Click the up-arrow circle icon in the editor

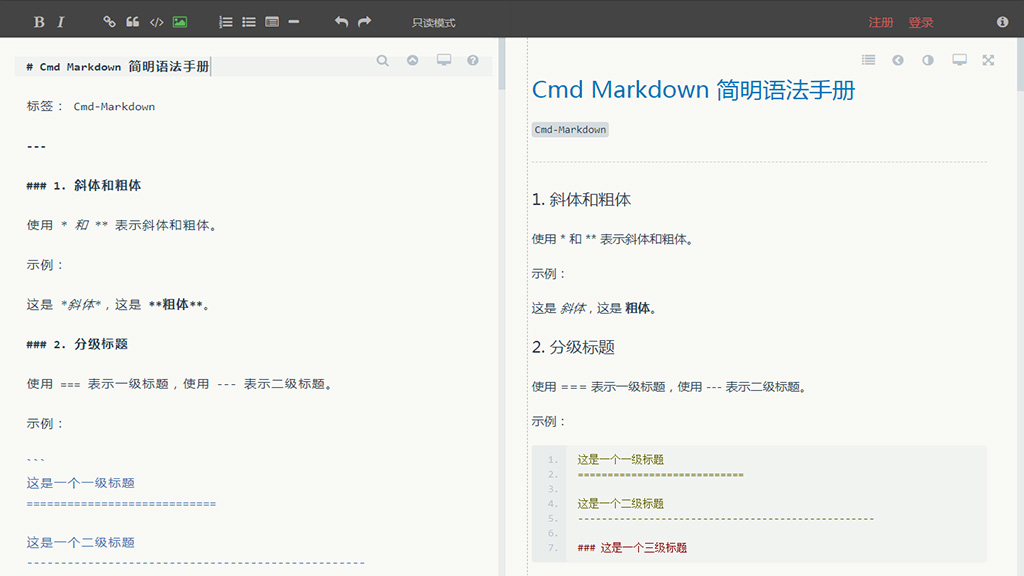coord(413,60)
